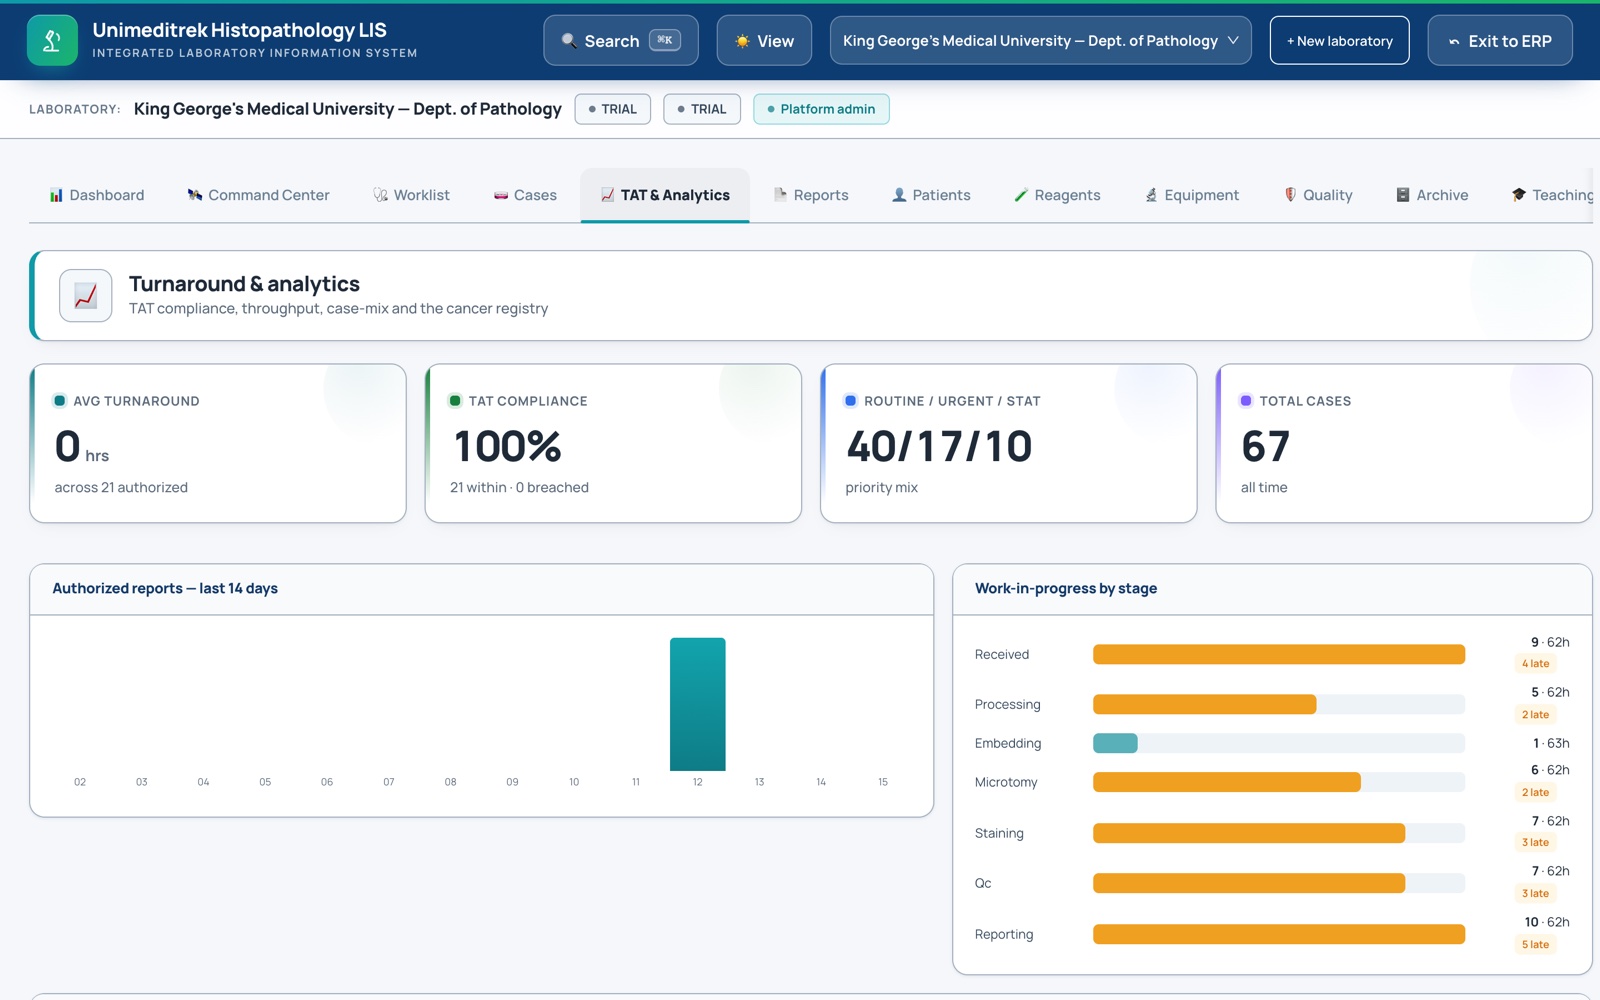The height and width of the screenshot is (1000, 1600).
Task: Open the Quality tab
Action: coord(1318,195)
